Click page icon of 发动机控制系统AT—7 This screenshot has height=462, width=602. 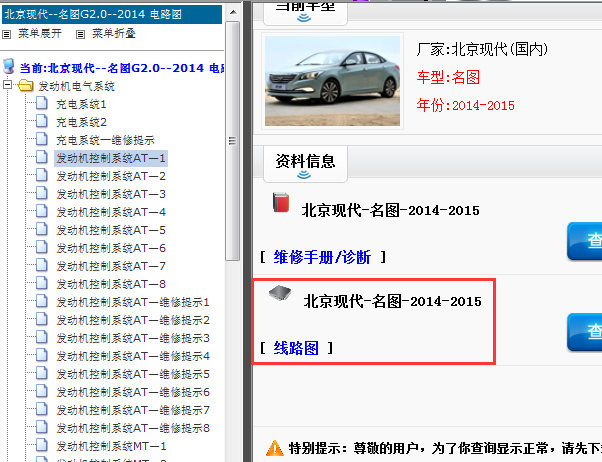[41, 265]
